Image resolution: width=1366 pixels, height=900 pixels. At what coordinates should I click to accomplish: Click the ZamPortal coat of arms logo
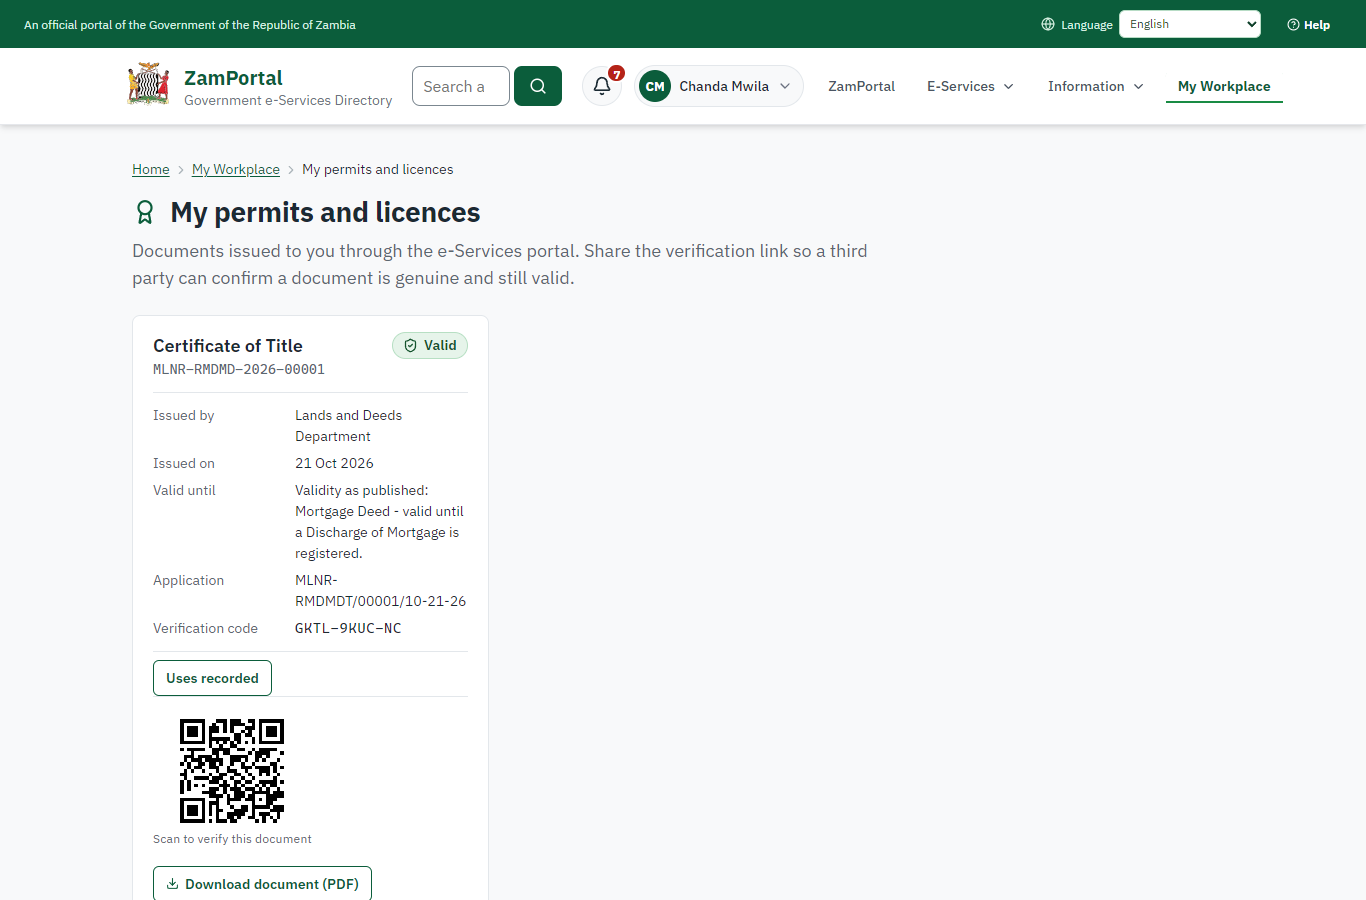click(x=148, y=85)
